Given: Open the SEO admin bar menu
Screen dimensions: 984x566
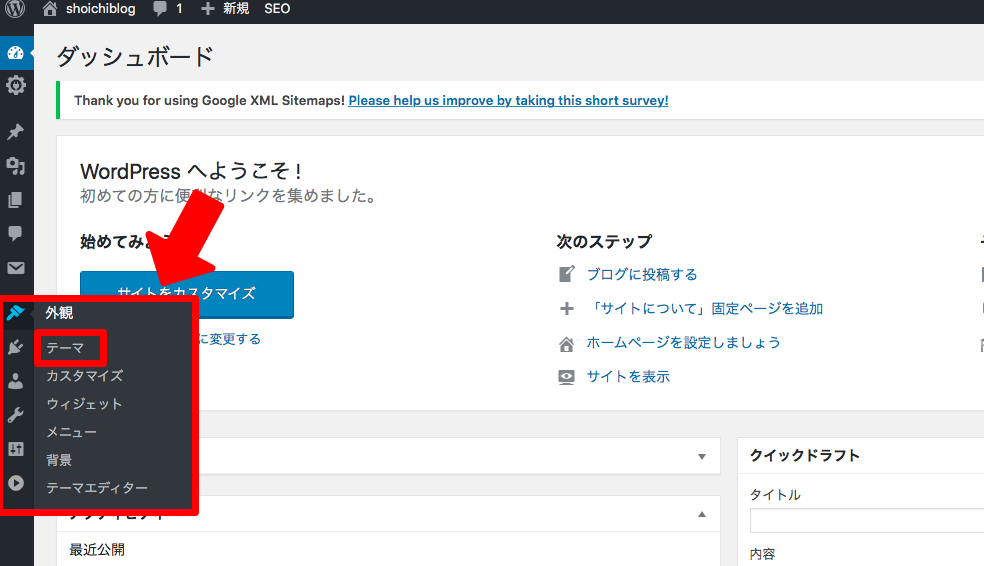Looking at the screenshot, I should click(277, 9).
